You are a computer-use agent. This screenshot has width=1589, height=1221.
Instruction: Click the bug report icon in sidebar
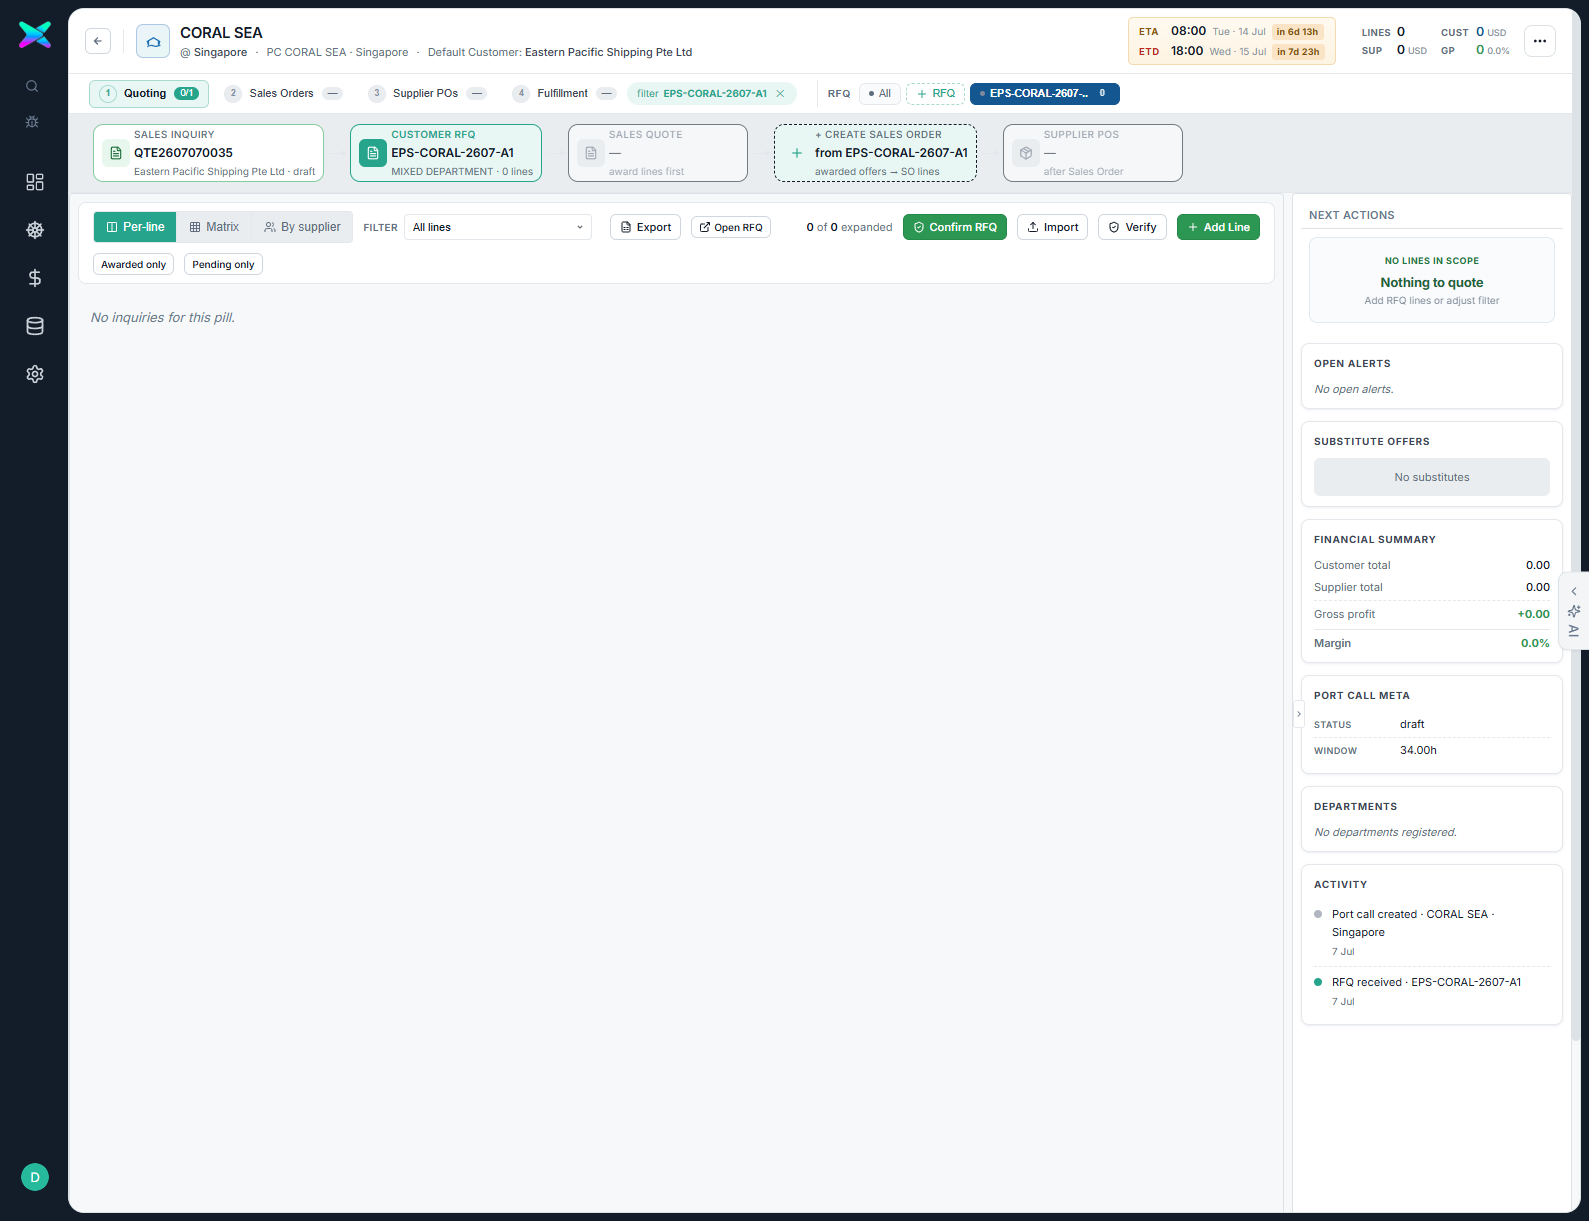click(x=32, y=122)
